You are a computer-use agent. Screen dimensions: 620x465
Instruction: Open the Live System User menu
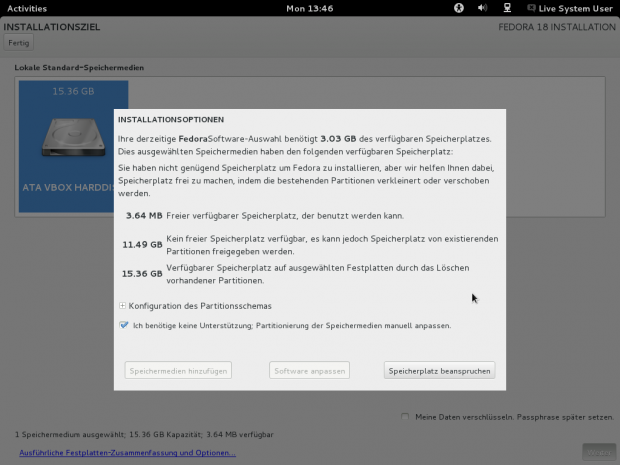click(x=575, y=8)
